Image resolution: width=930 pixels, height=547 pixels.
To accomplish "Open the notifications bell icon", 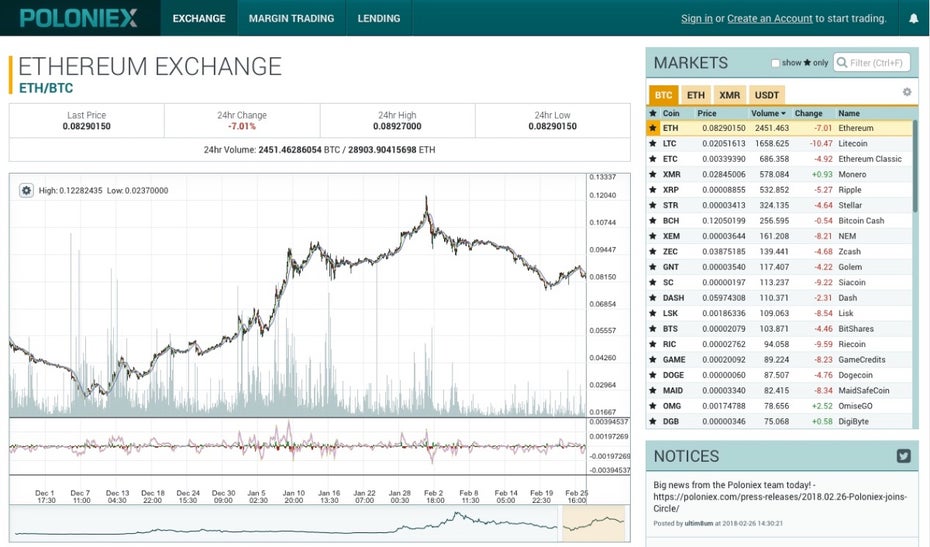I will point(913,18).
